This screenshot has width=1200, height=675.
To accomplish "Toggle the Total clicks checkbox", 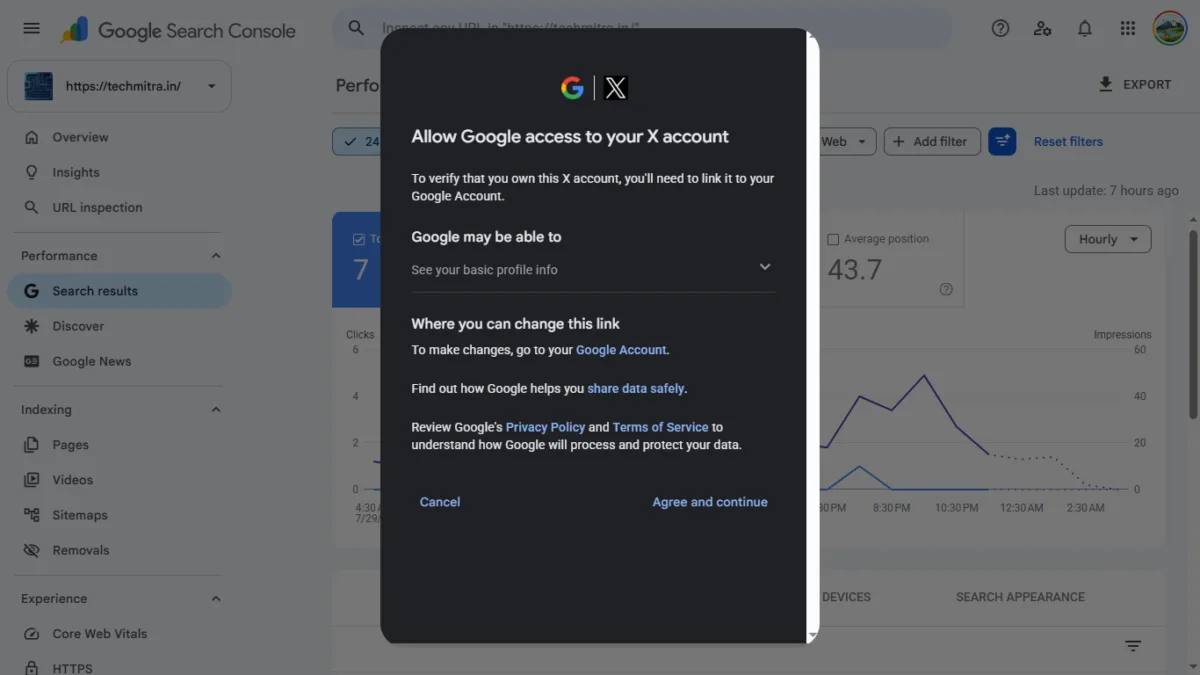I will pyautogui.click(x=359, y=240).
